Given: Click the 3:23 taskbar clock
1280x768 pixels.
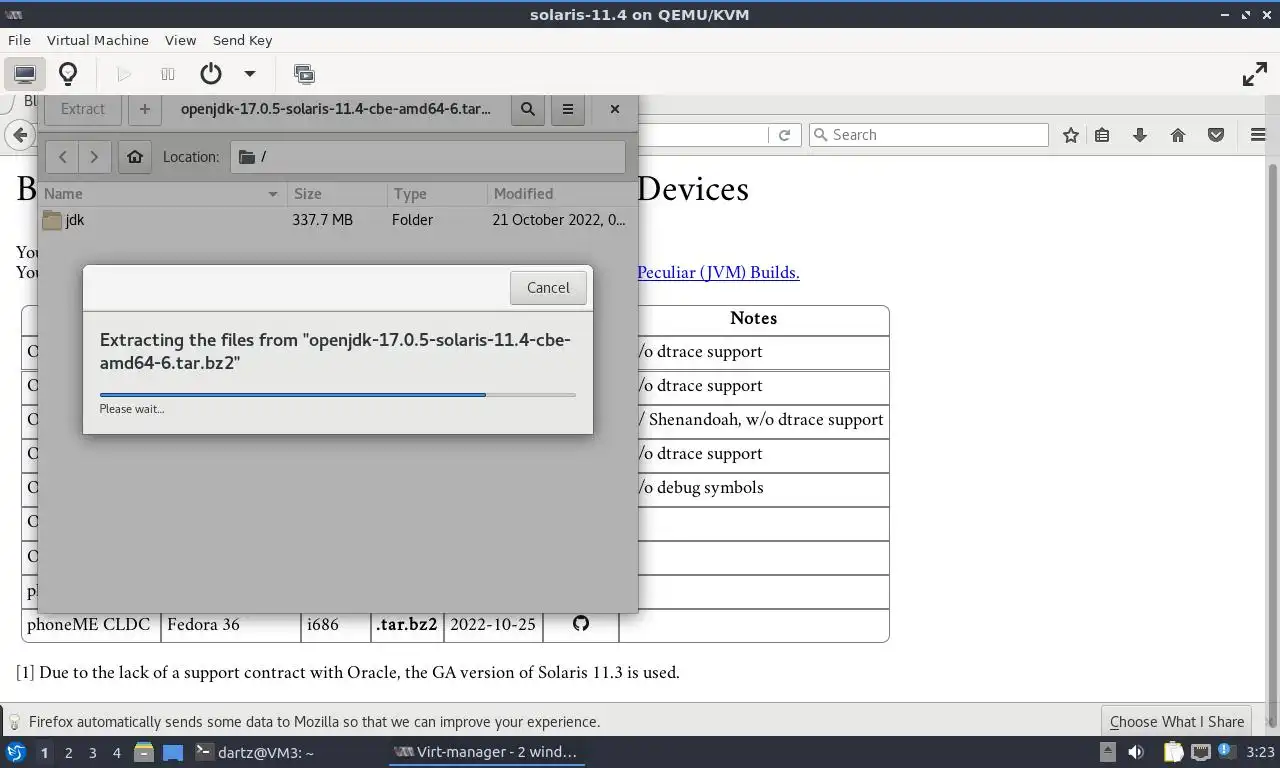Looking at the screenshot, I should [x=1261, y=752].
